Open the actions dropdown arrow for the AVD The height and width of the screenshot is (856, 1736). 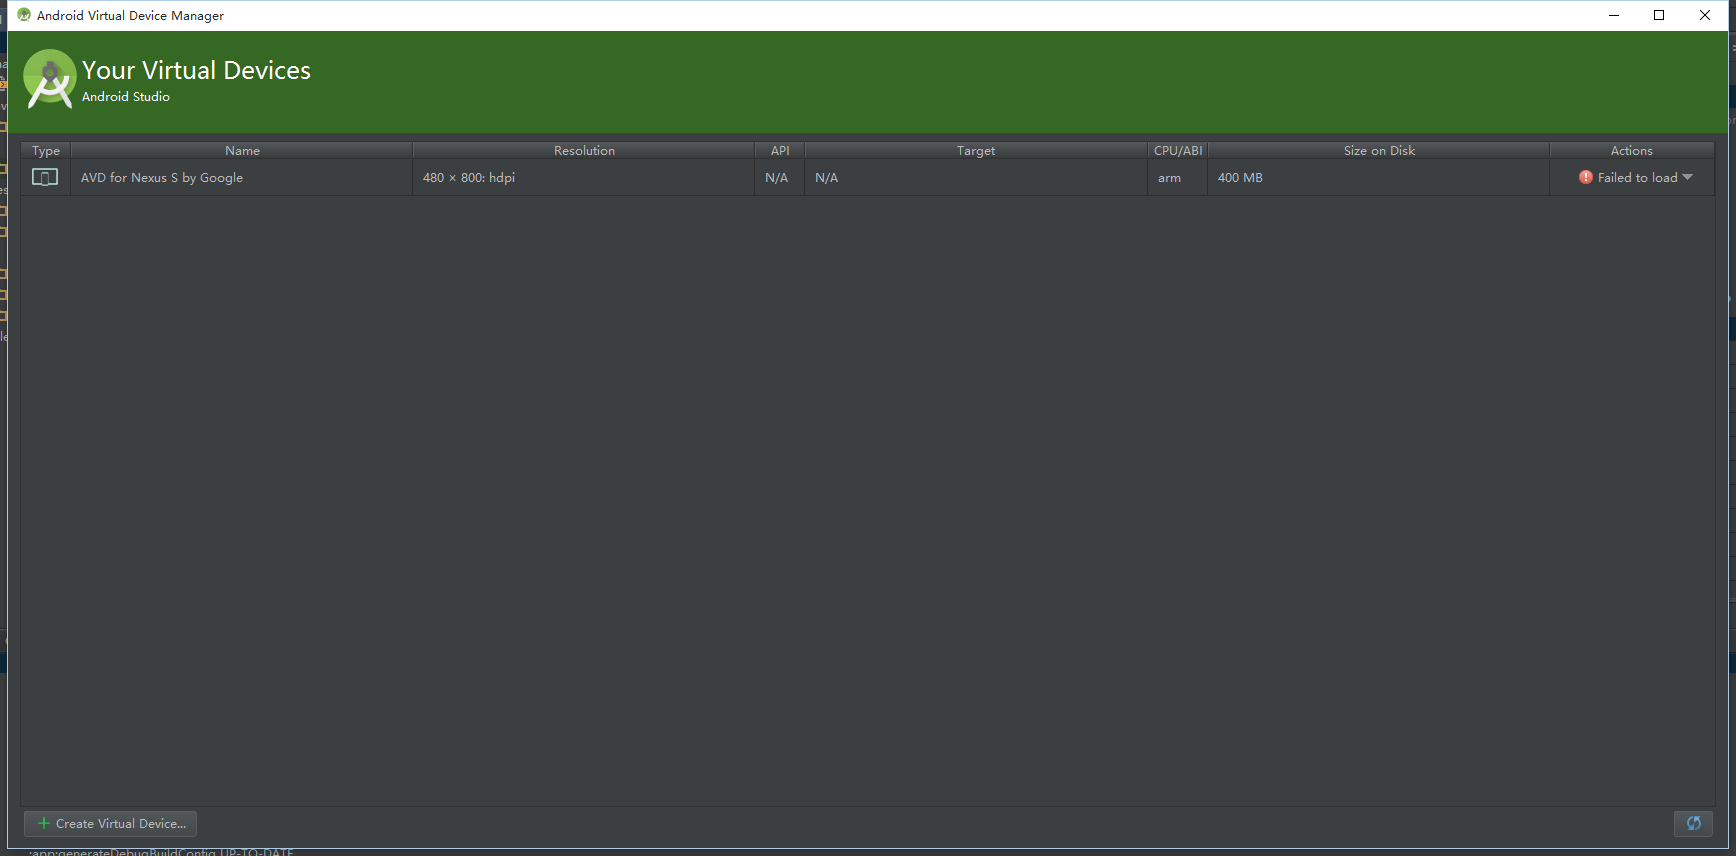point(1688,177)
